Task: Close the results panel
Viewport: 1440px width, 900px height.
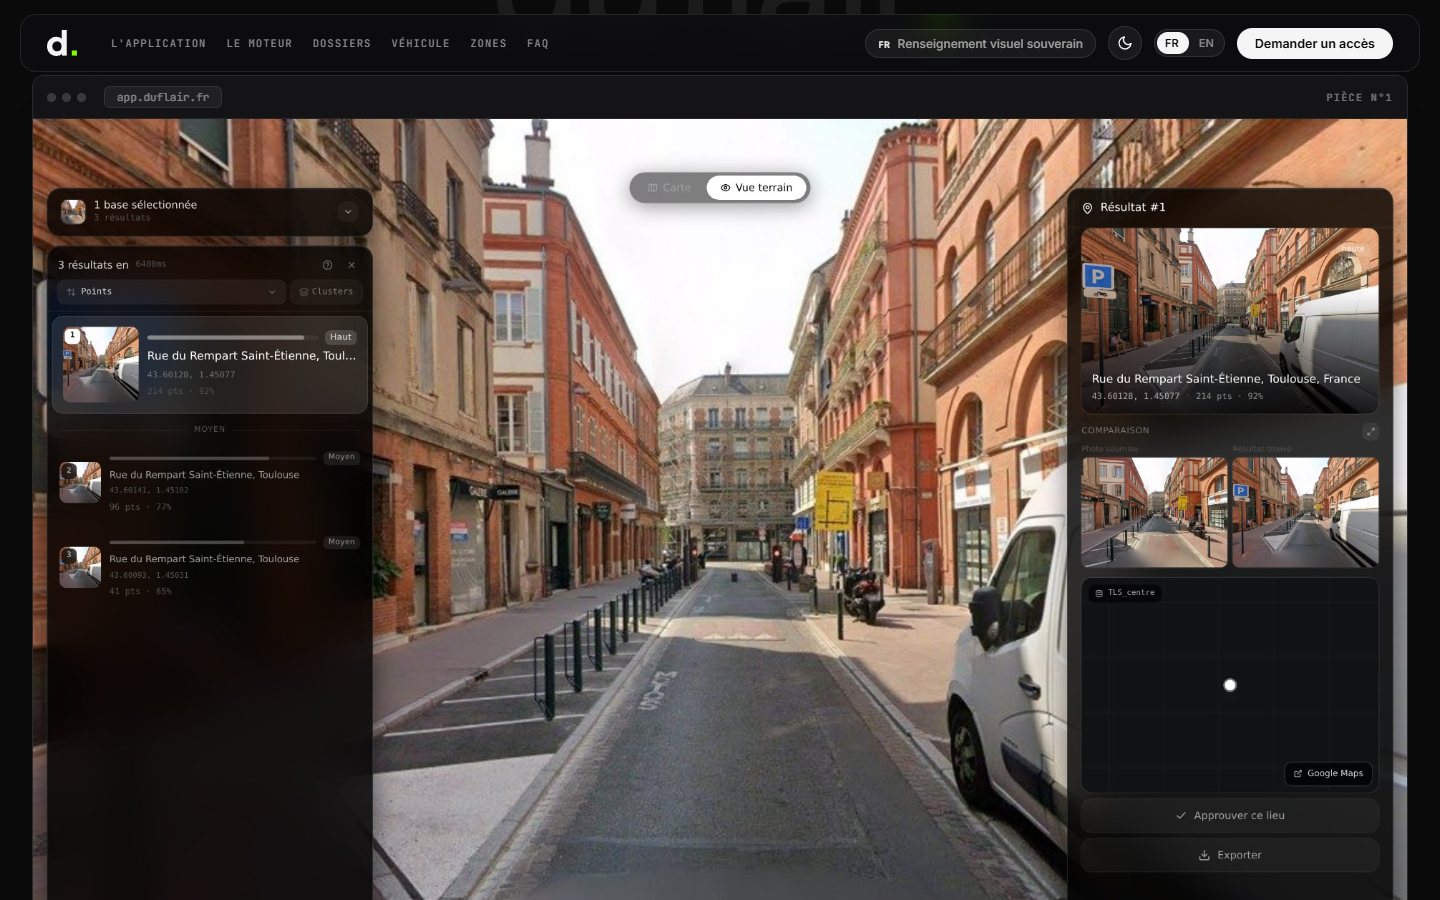Action: point(351,265)
